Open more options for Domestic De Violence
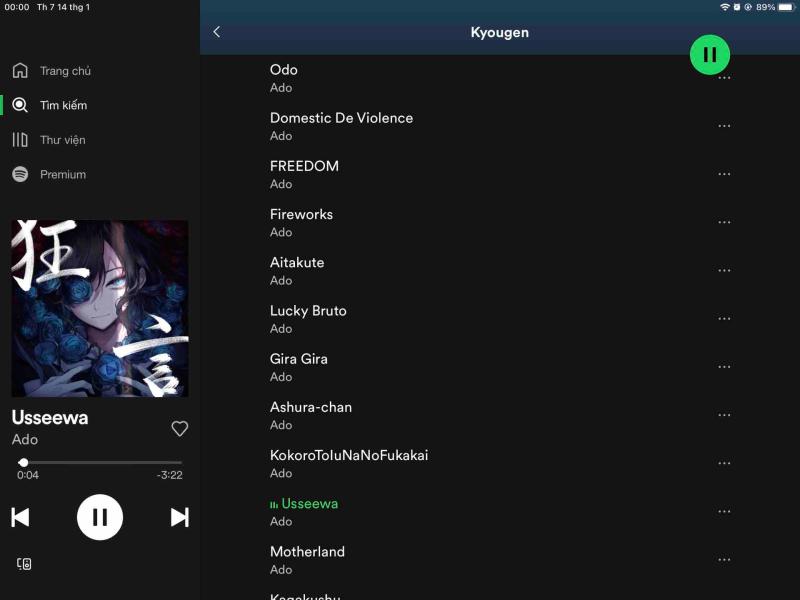This screenshot has width=800, height=600. (x=724, y=126)
